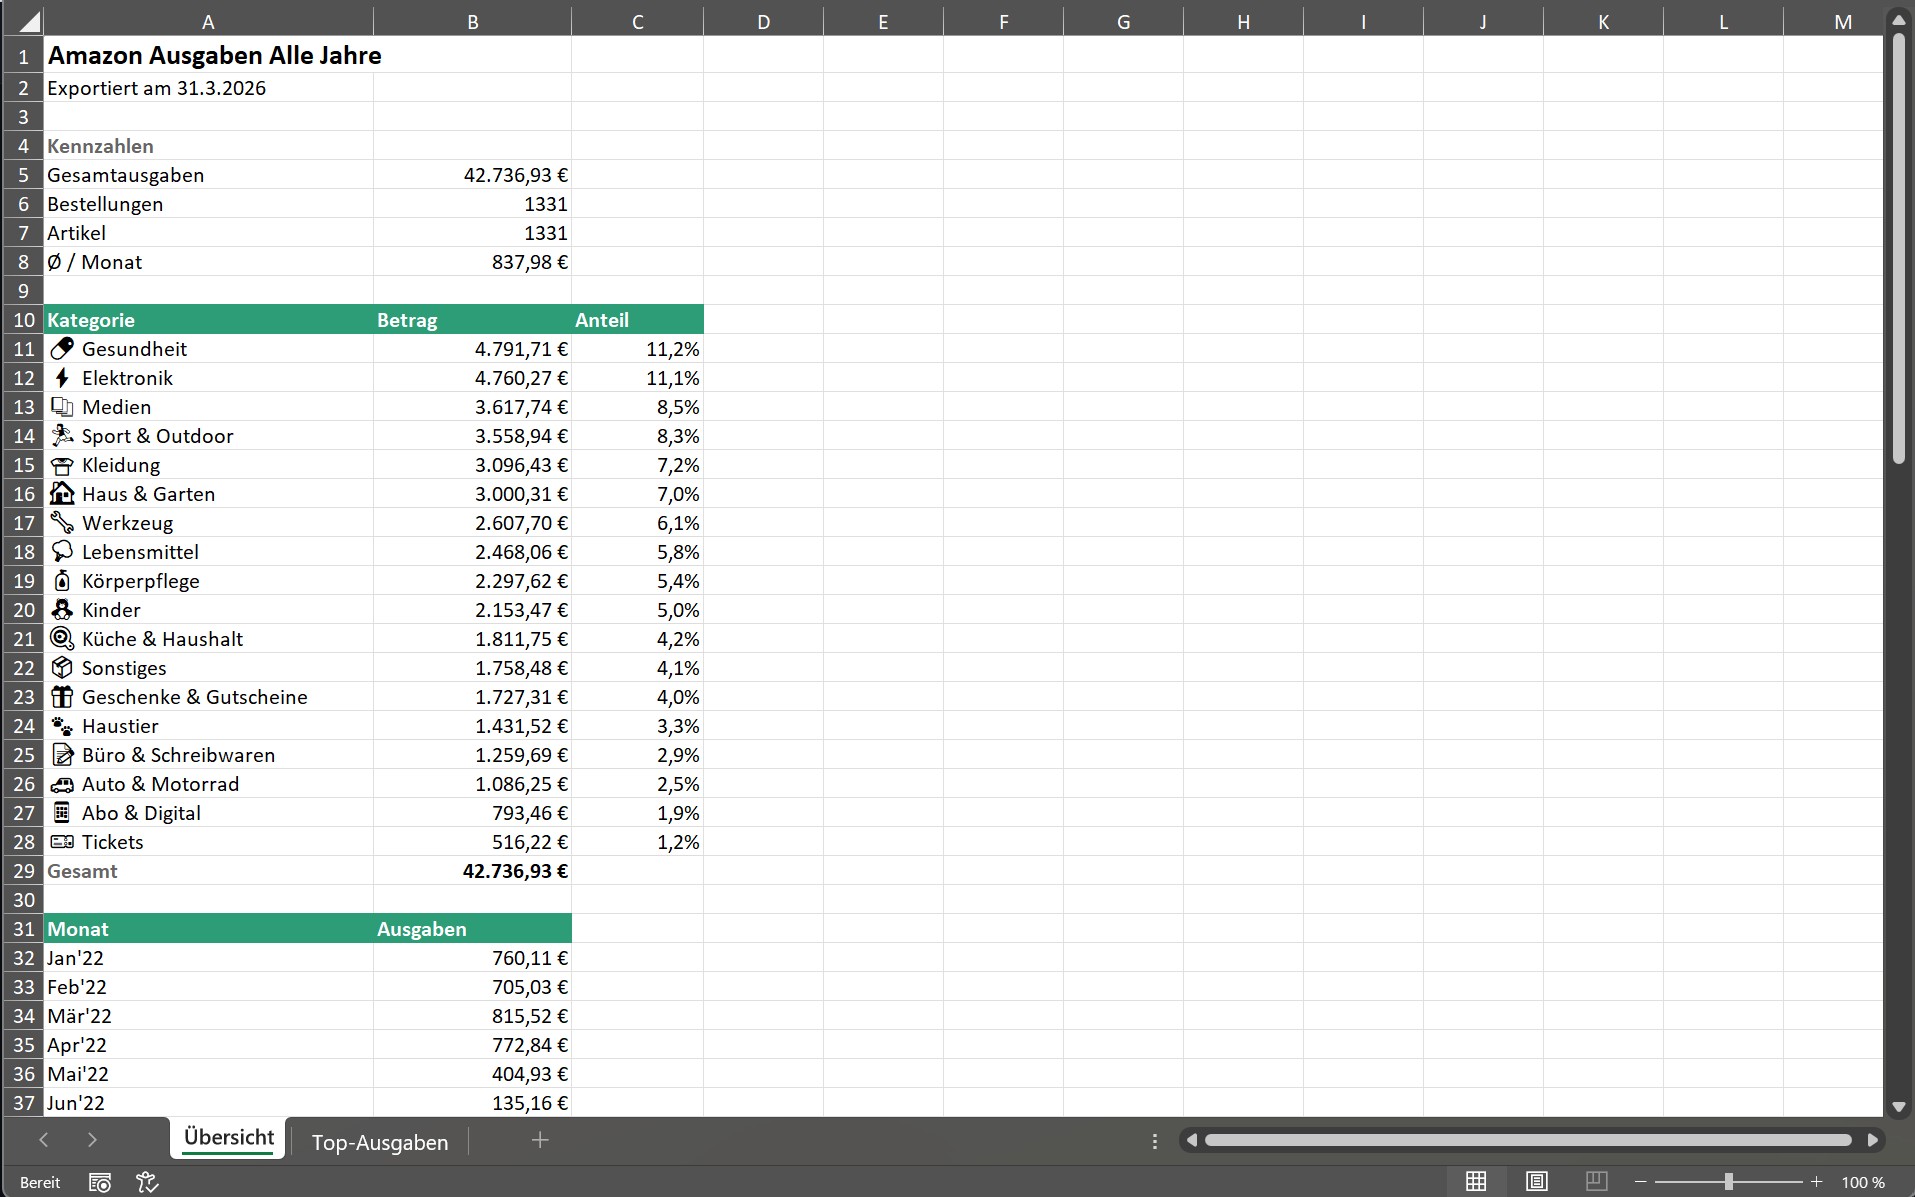Click the gift icon beside Geschenke & Gutscheine

coord(62,696)
